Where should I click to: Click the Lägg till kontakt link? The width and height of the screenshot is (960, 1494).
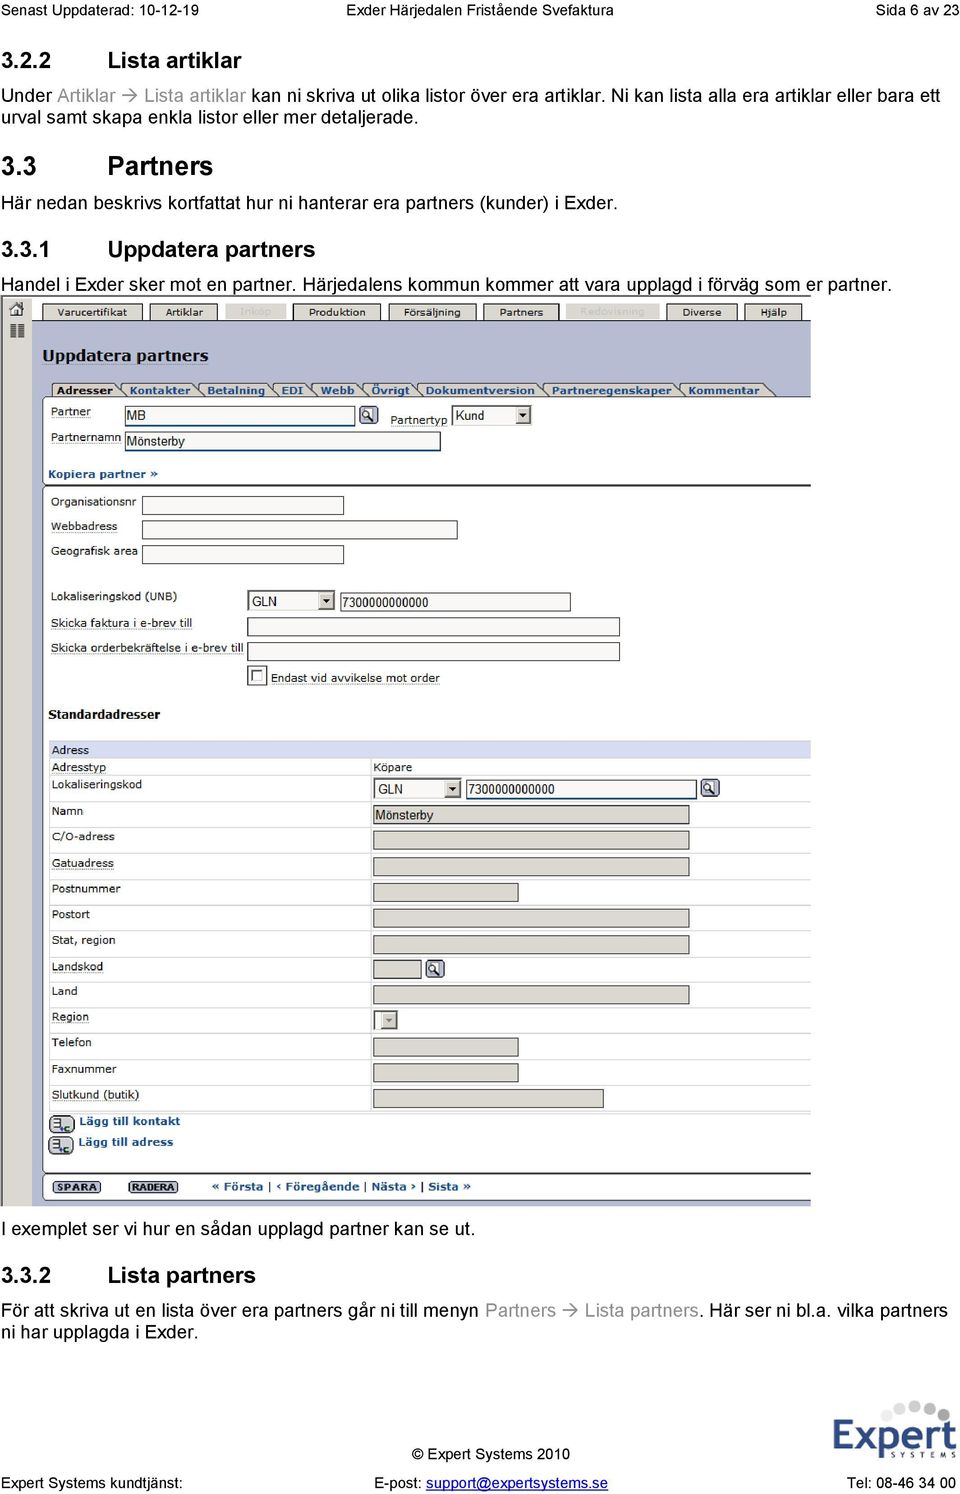pos(130,1121)
